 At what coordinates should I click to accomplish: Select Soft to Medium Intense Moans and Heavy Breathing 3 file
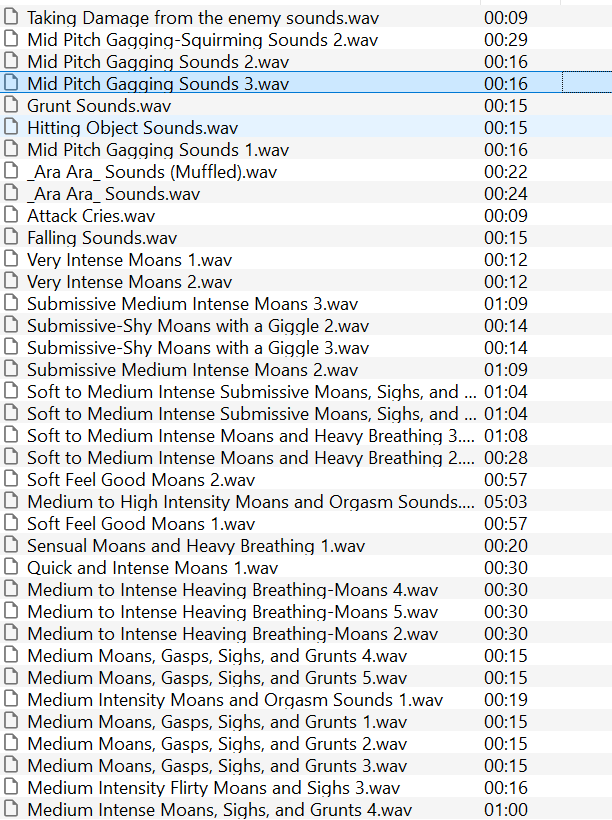(251, 436)
